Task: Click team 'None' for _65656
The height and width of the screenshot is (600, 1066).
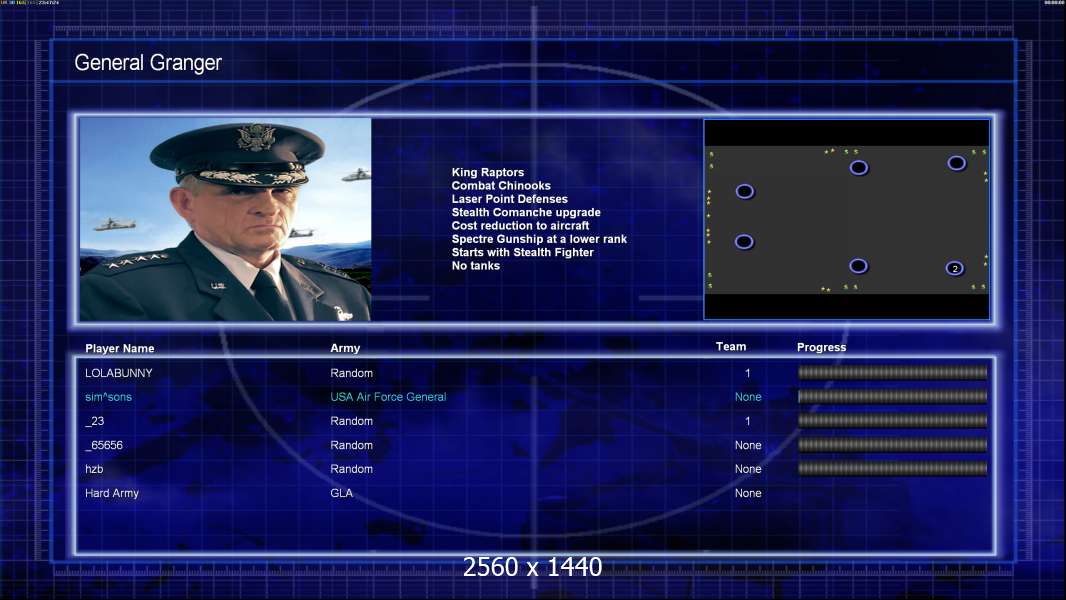Action: (x=748, y=445)
